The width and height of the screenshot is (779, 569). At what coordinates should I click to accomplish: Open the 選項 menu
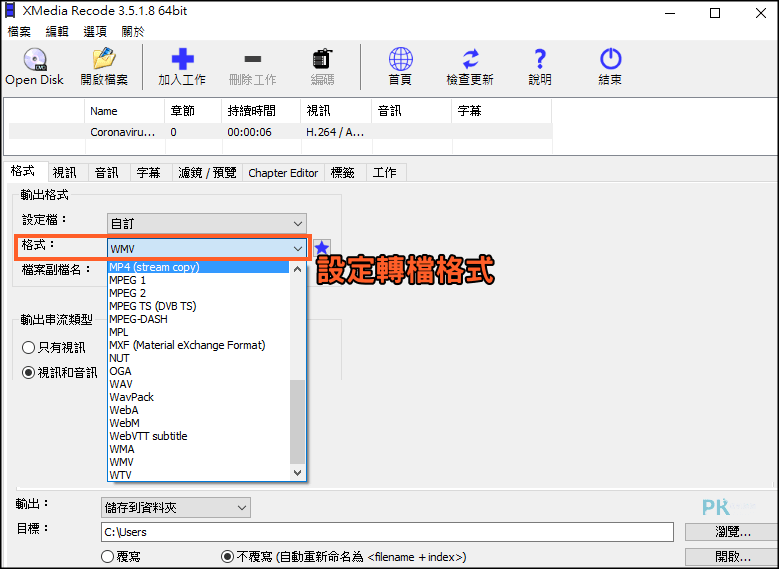tap(95, 32)
